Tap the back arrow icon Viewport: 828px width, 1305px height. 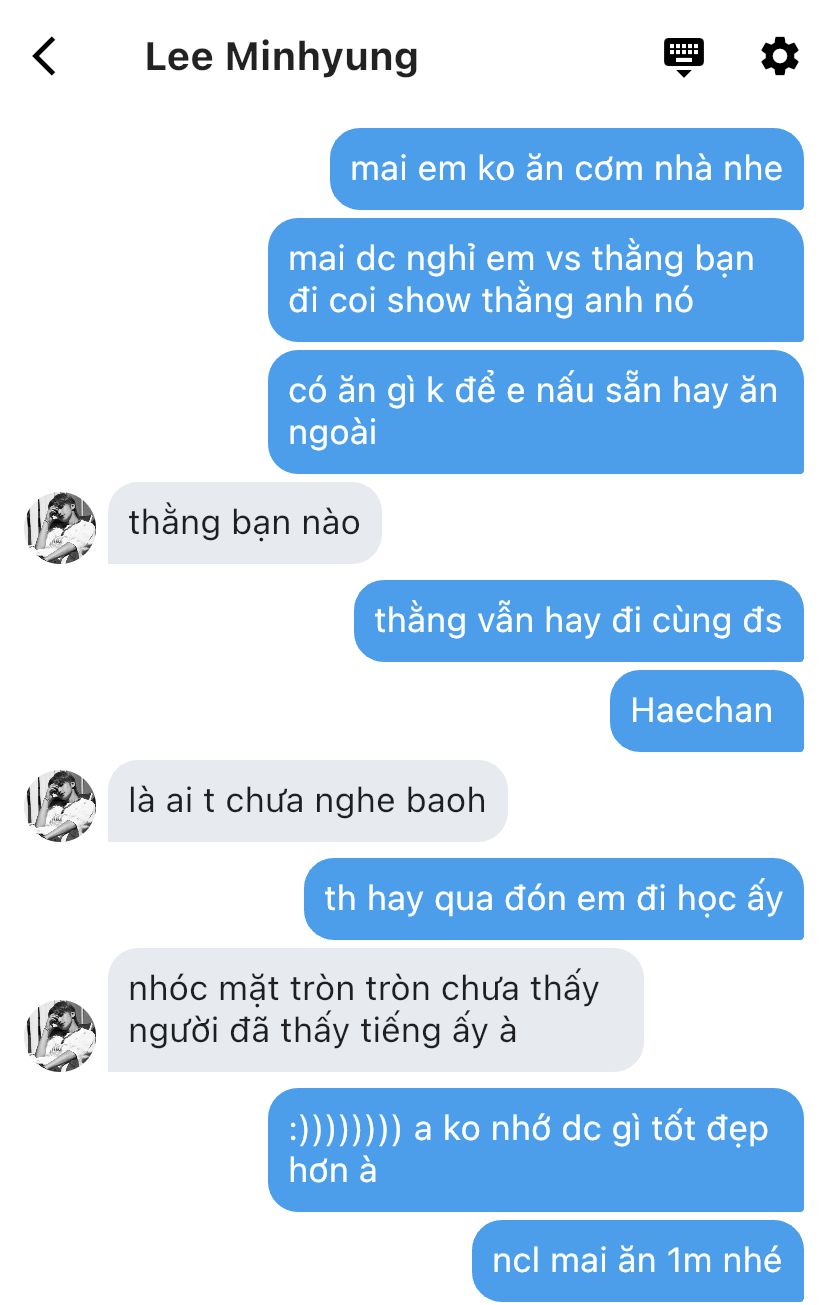[x=44, y=56]
